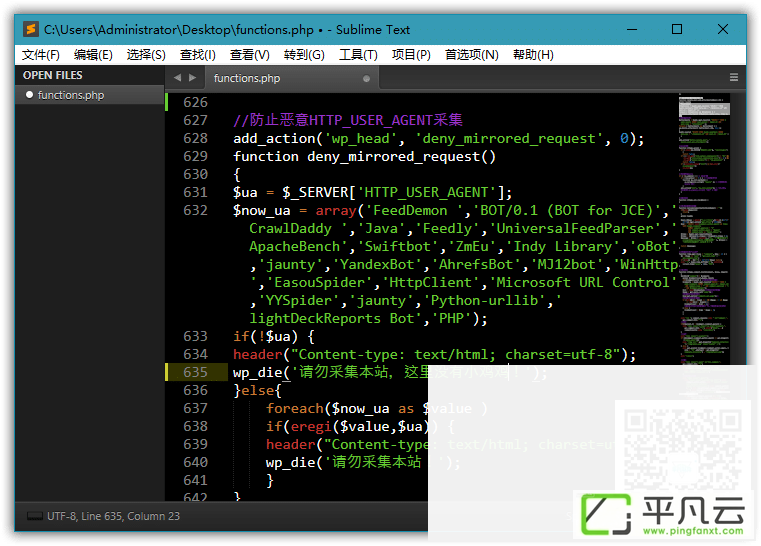
Task: Click 'deny_mirrored_request' string on line 628
Action: (509, 139)
